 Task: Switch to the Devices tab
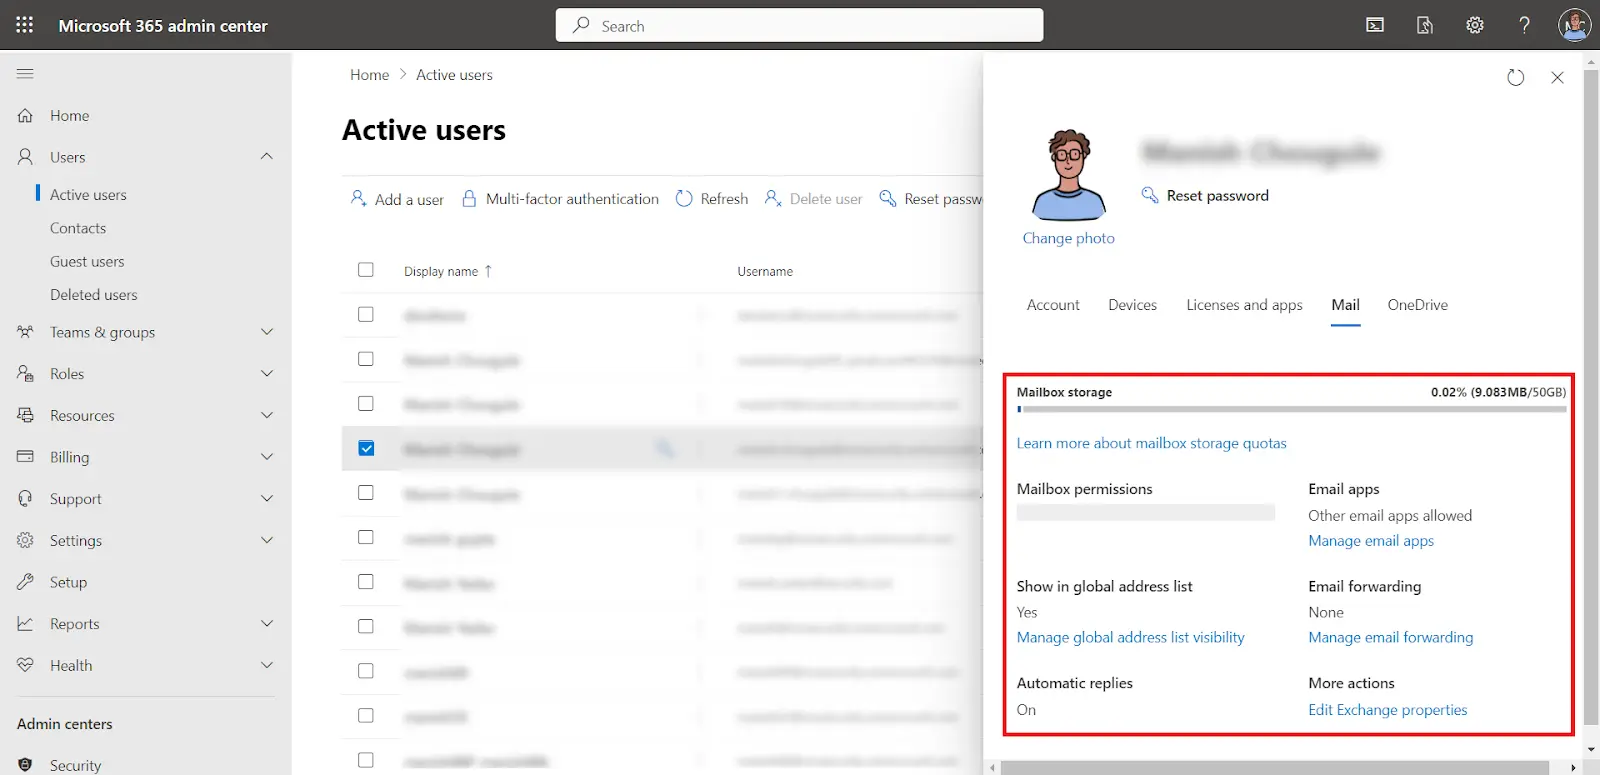pos(1132,305)
